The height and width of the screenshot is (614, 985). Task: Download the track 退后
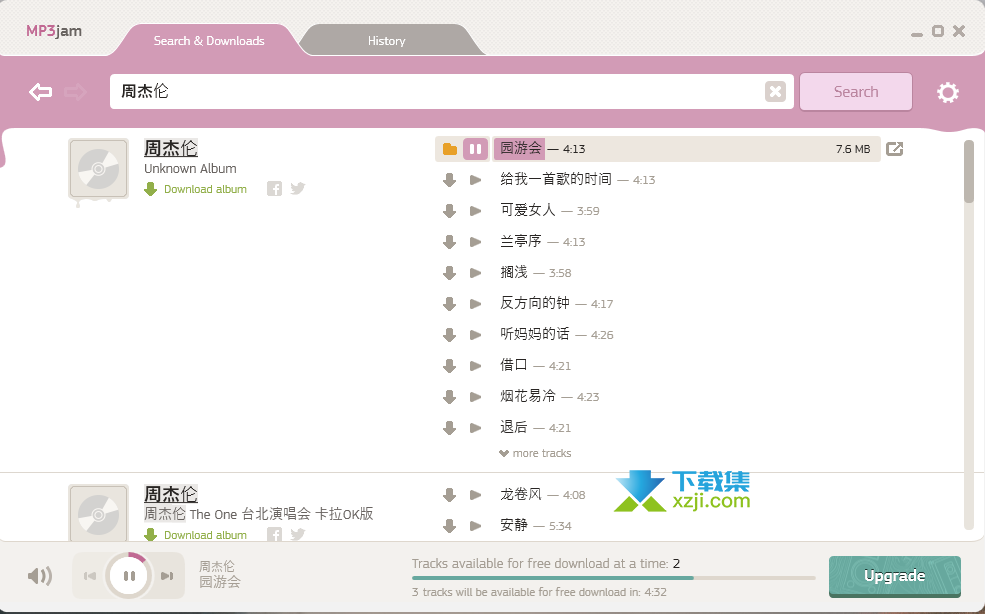tap(449, 429)
